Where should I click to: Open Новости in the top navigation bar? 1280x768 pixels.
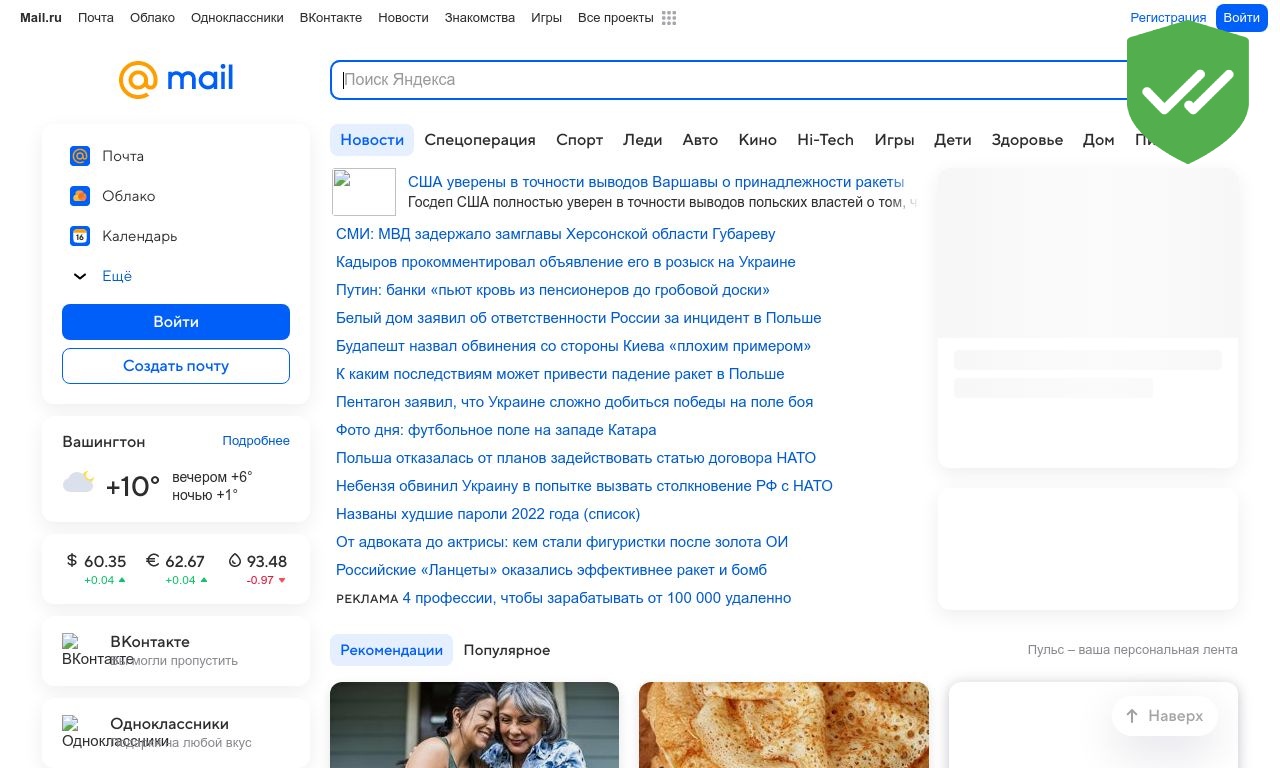coord(403,18)
